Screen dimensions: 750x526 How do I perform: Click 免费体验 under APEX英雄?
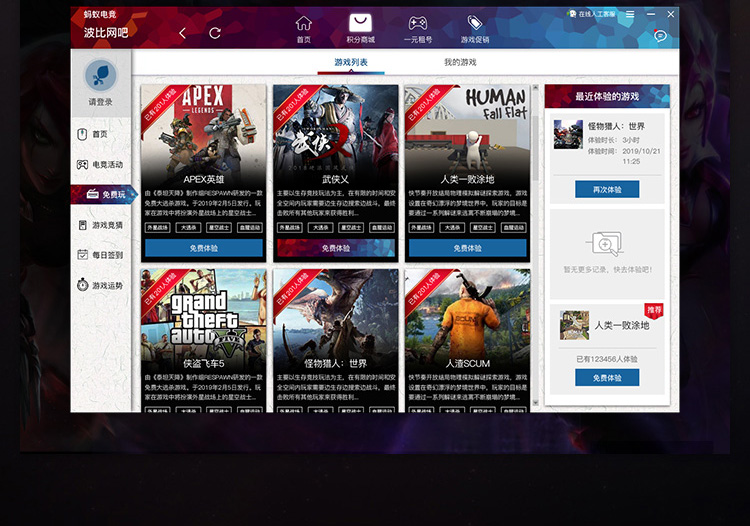[204, 248]
